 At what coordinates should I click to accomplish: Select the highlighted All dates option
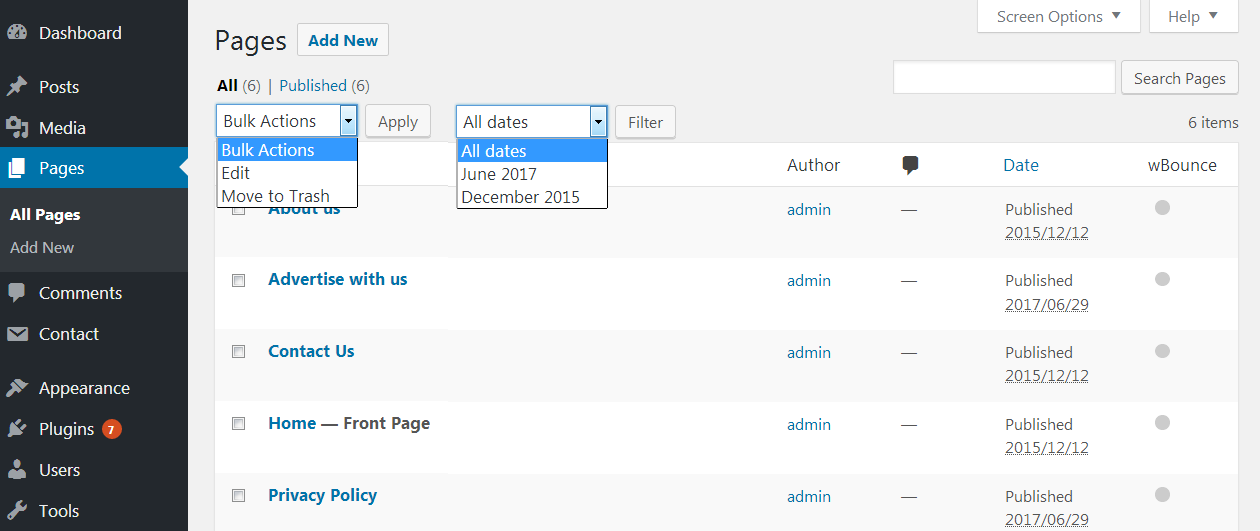[532, 151]
